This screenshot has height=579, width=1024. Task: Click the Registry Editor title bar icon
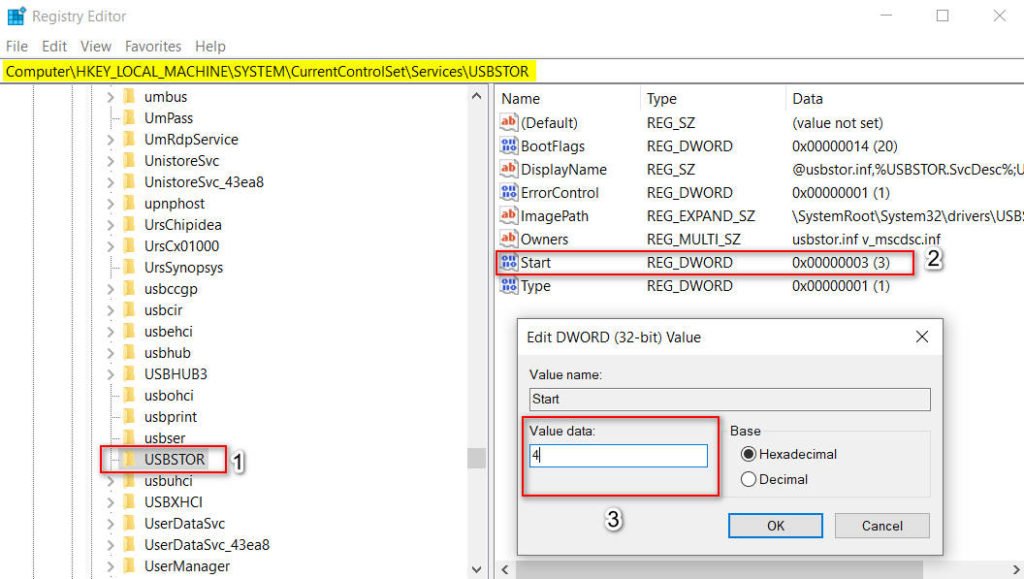(x=15, y=15)
